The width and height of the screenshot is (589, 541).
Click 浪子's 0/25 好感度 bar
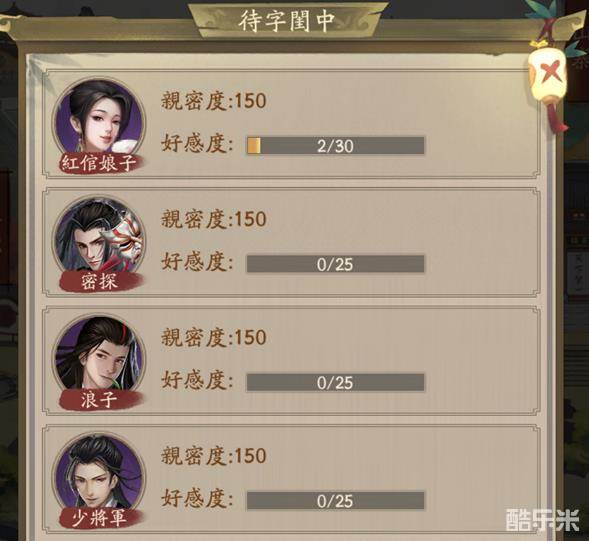tap(335, 382)
